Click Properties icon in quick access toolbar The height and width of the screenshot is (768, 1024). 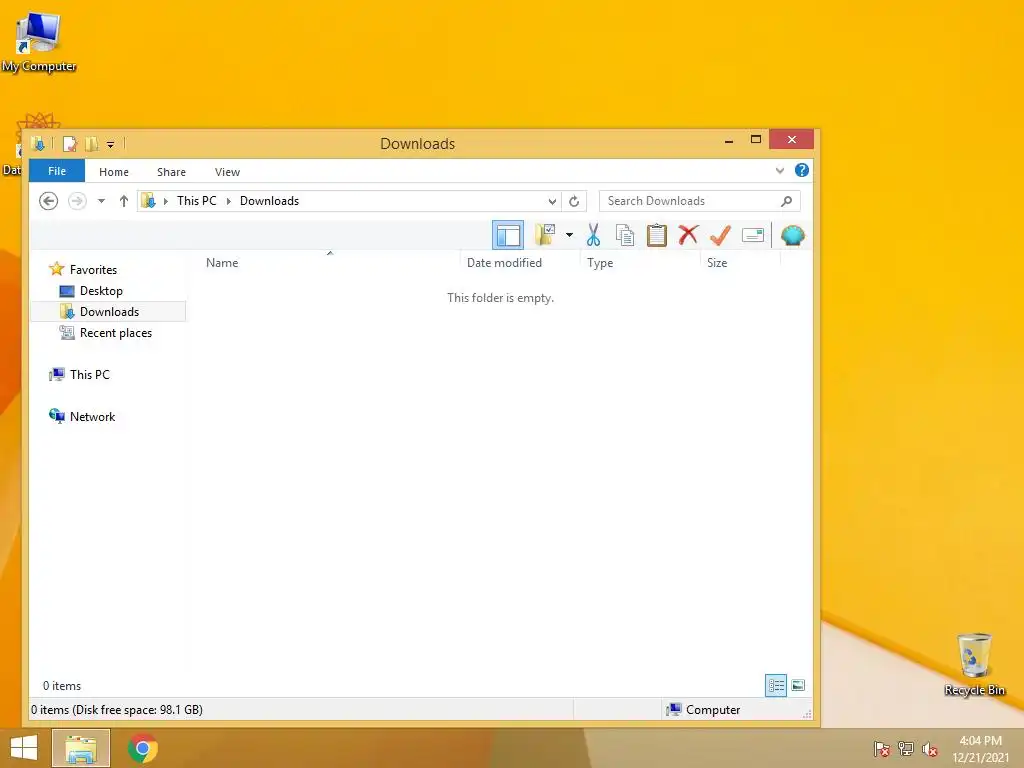click(70, 144)
